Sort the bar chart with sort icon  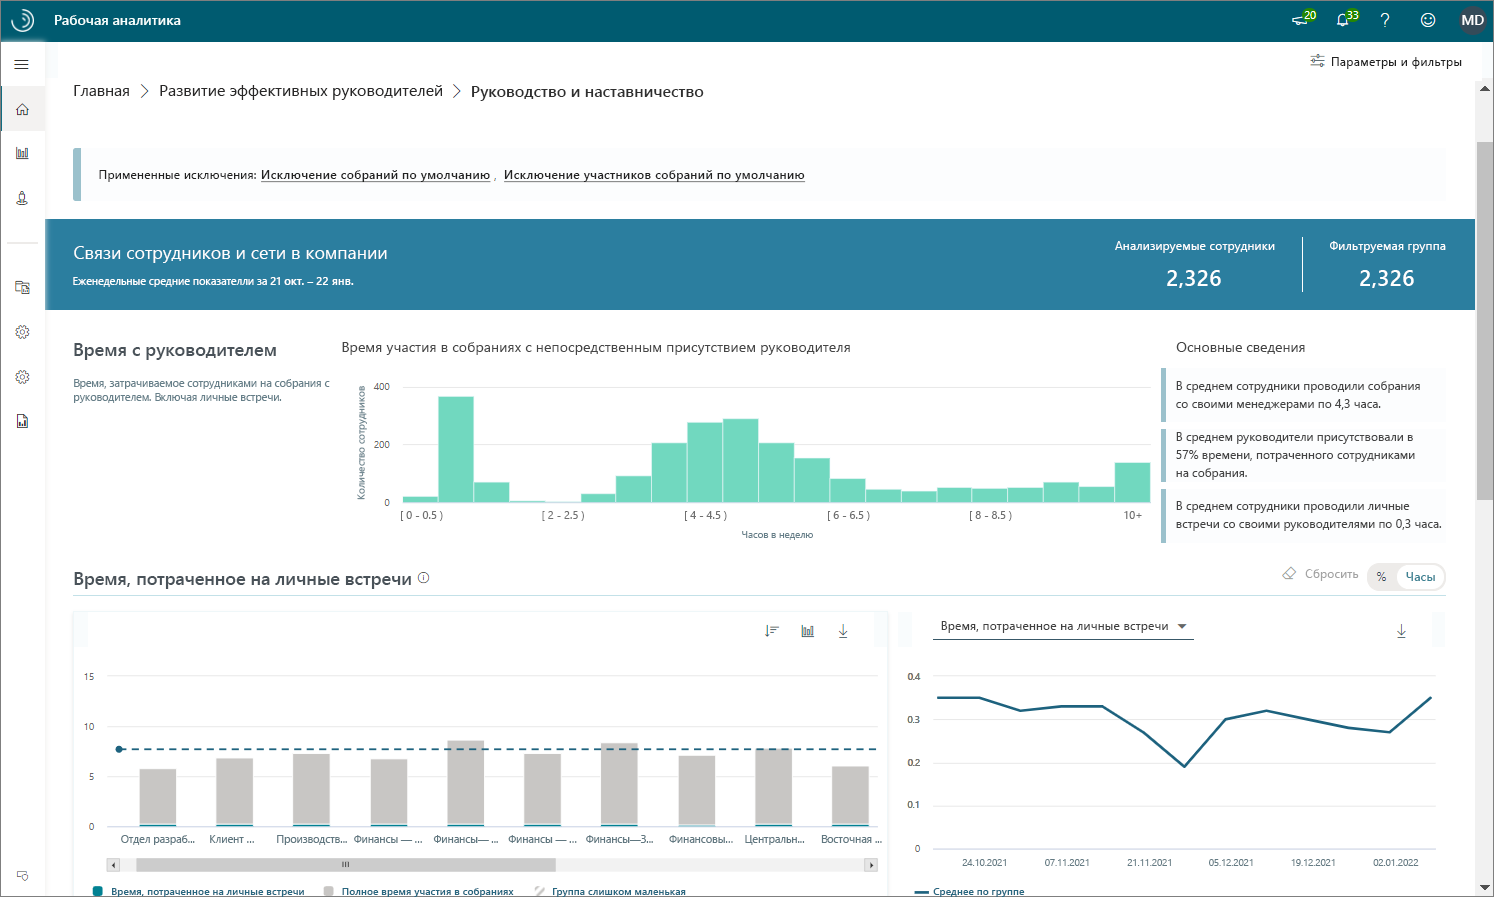point(771,631)
